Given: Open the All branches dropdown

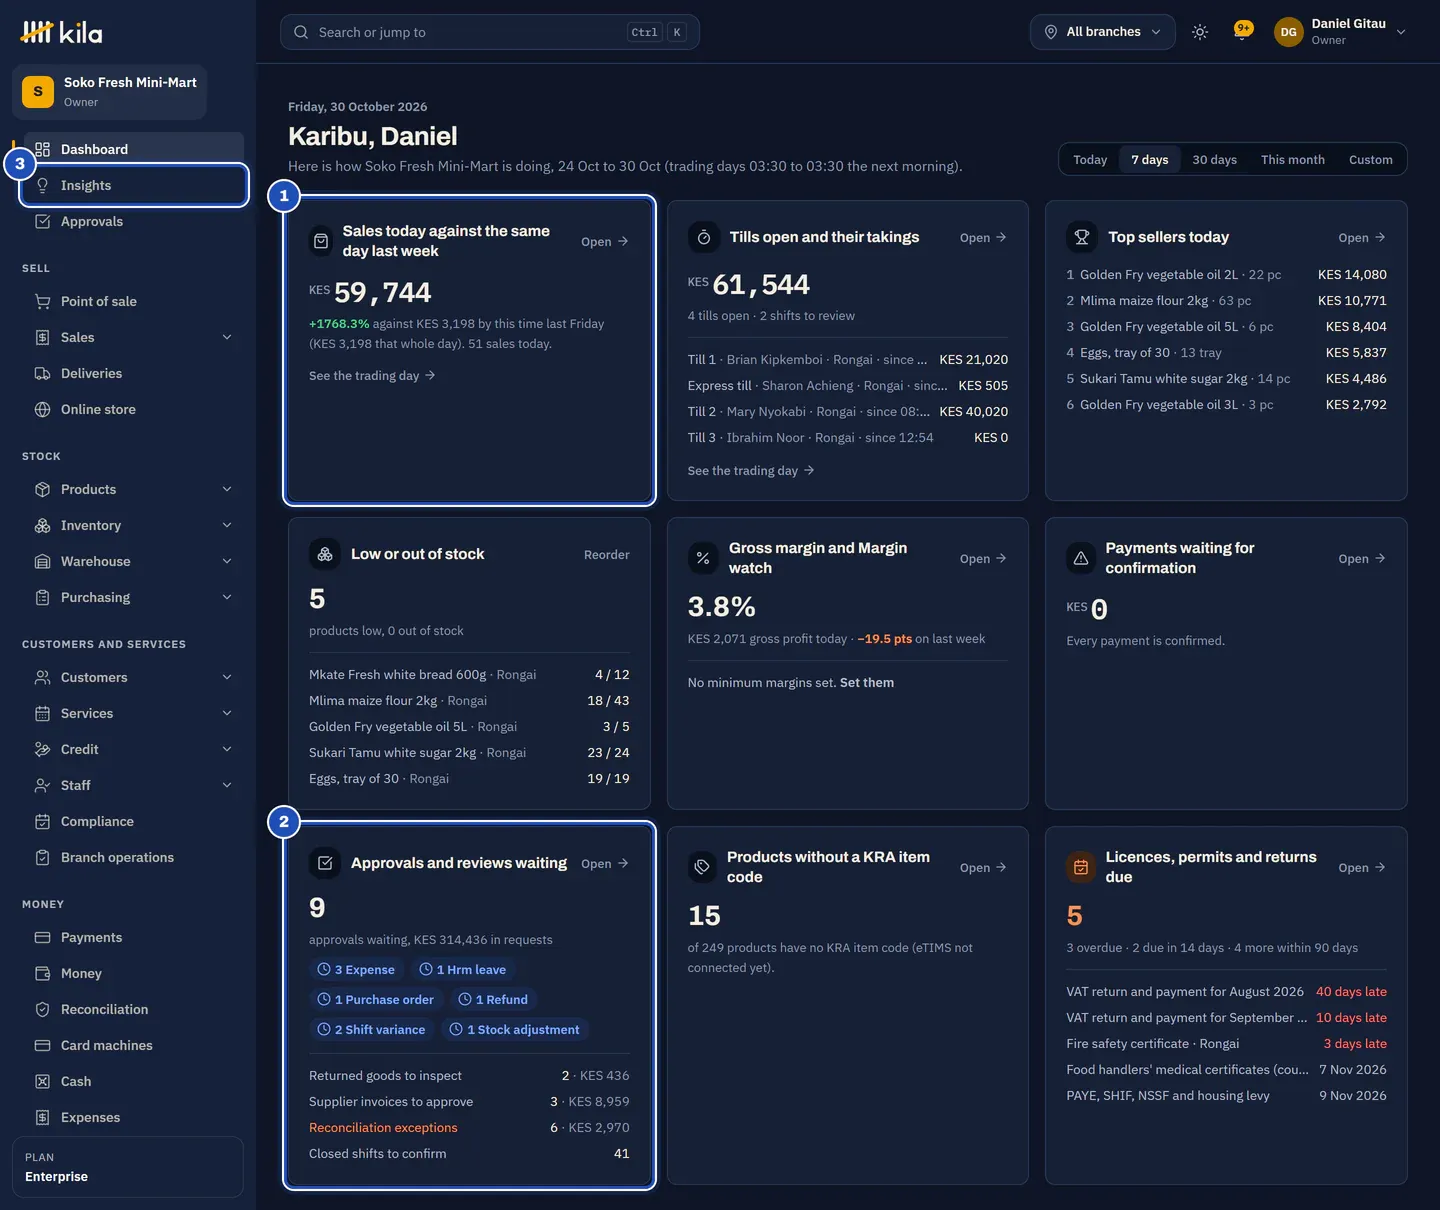Looking at the screenshot, I should pyautogui.click(x=1103, y=32).
